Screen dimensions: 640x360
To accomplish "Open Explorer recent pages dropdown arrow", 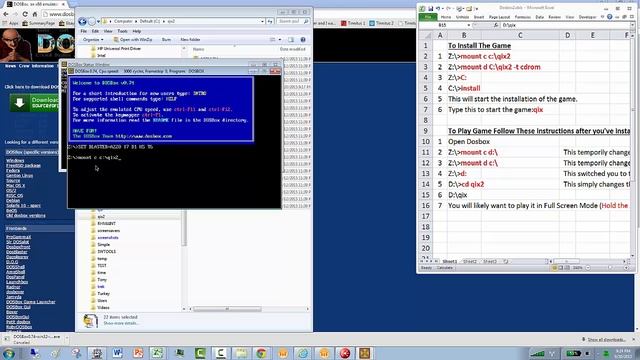I will click(98, 21).
